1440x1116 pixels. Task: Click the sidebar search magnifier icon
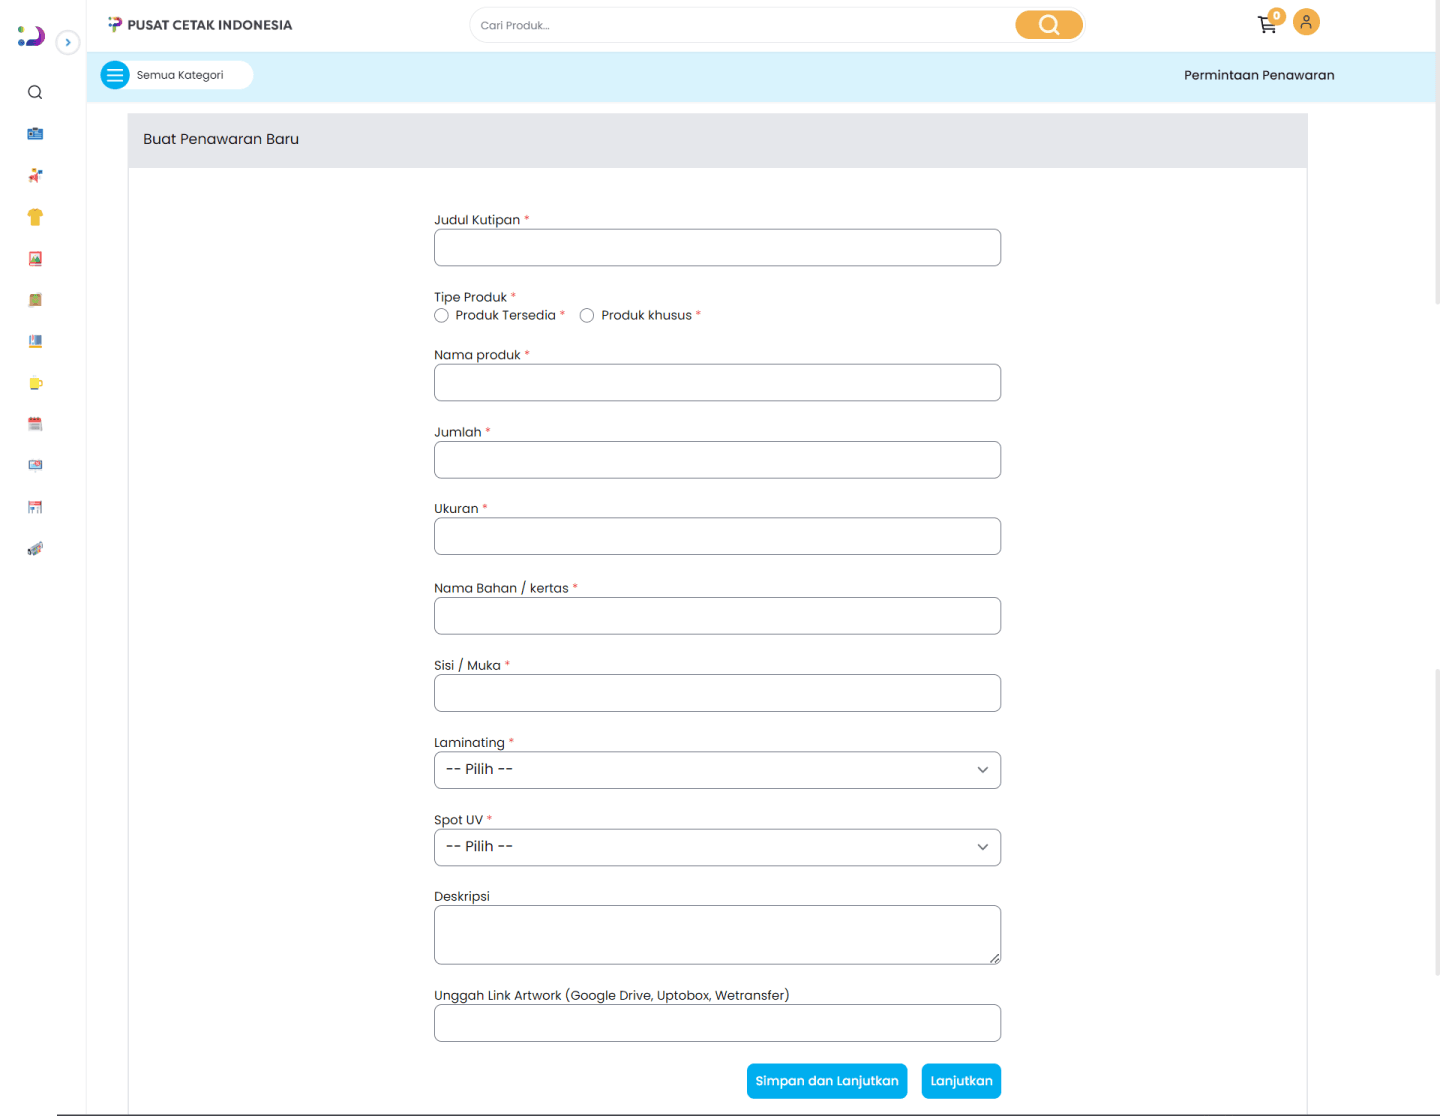click(35, 93)
